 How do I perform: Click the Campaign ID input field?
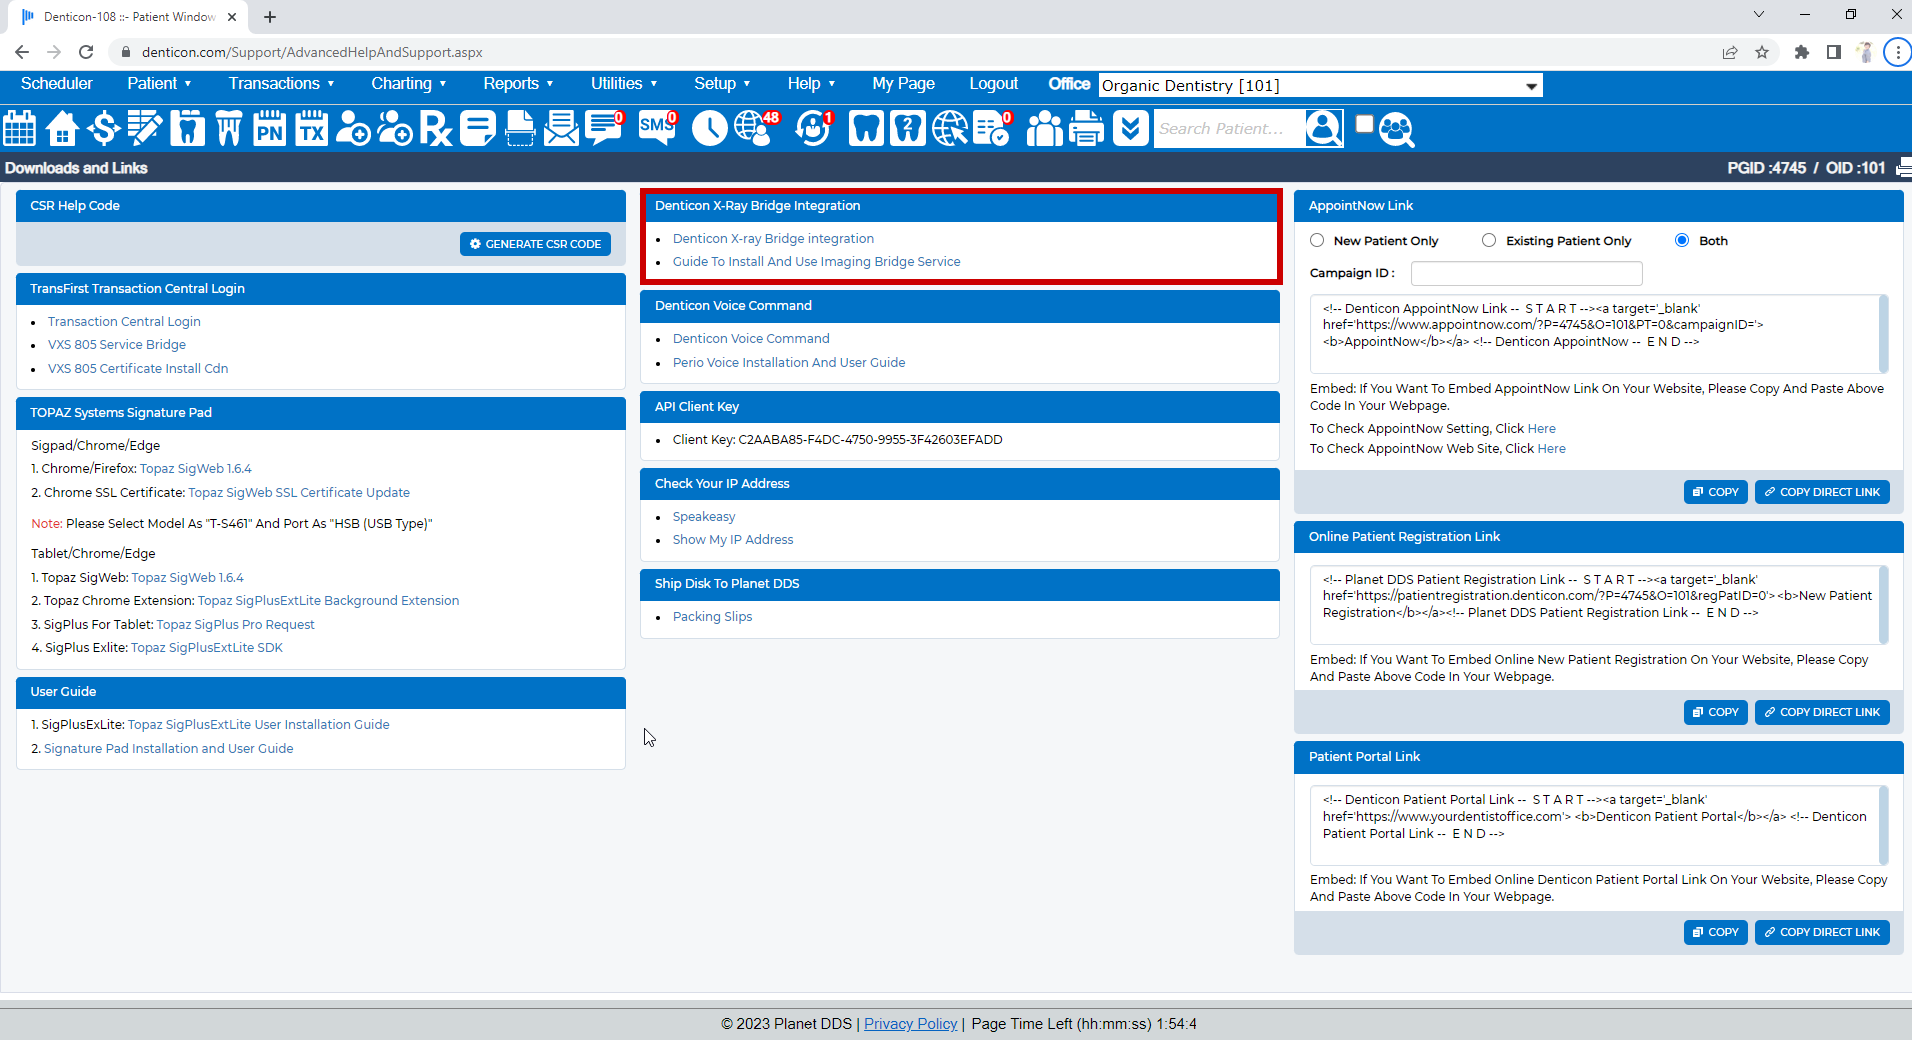pos(1526,273)
